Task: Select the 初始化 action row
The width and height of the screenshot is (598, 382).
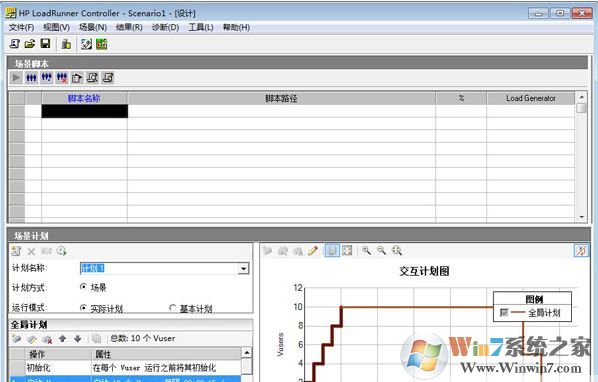Action: click(125, 368)
